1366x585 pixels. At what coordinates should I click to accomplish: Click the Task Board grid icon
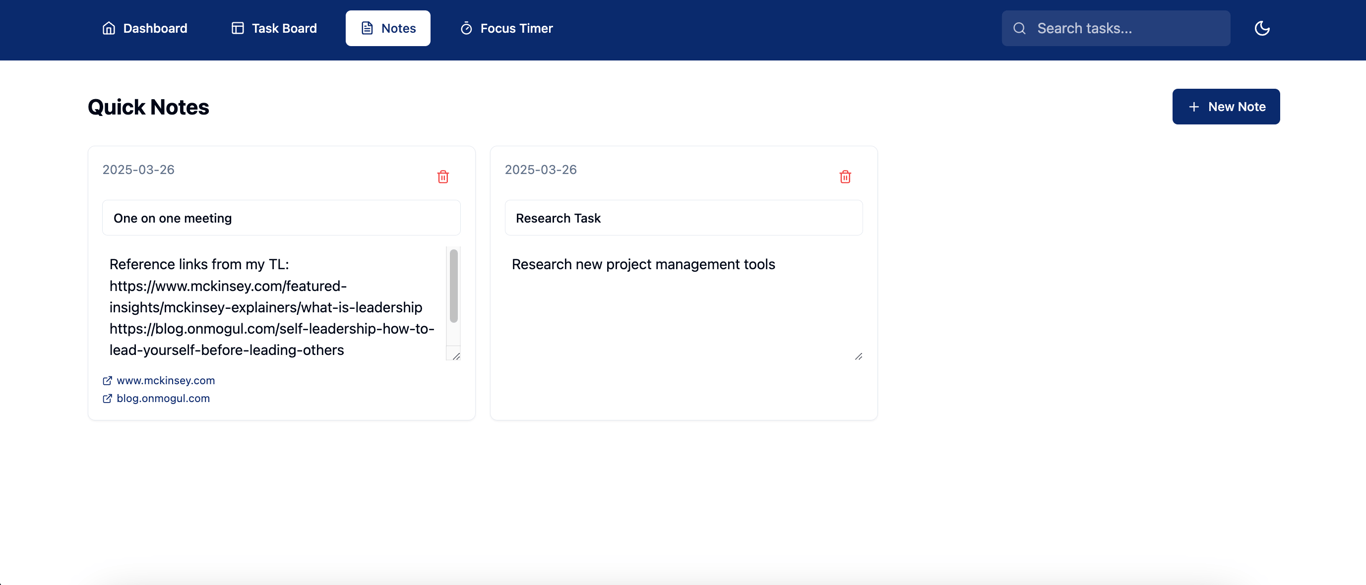pos(236,28)
